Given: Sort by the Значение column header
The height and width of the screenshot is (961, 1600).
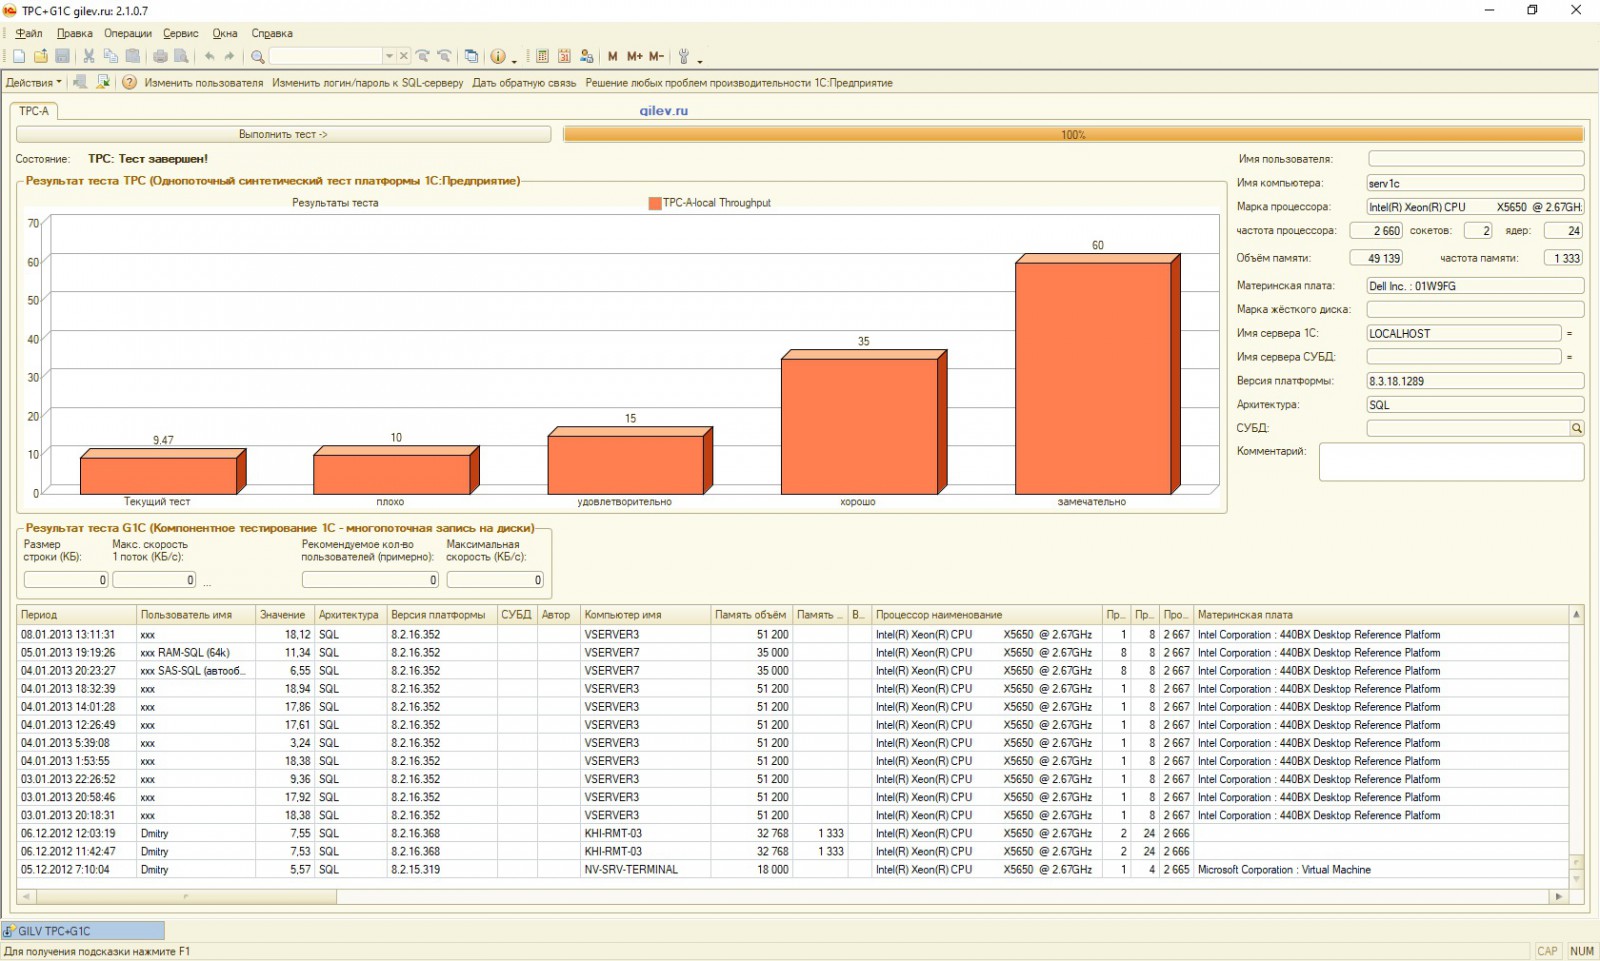Looking at the screenshot, I should [x=283, y=615].
